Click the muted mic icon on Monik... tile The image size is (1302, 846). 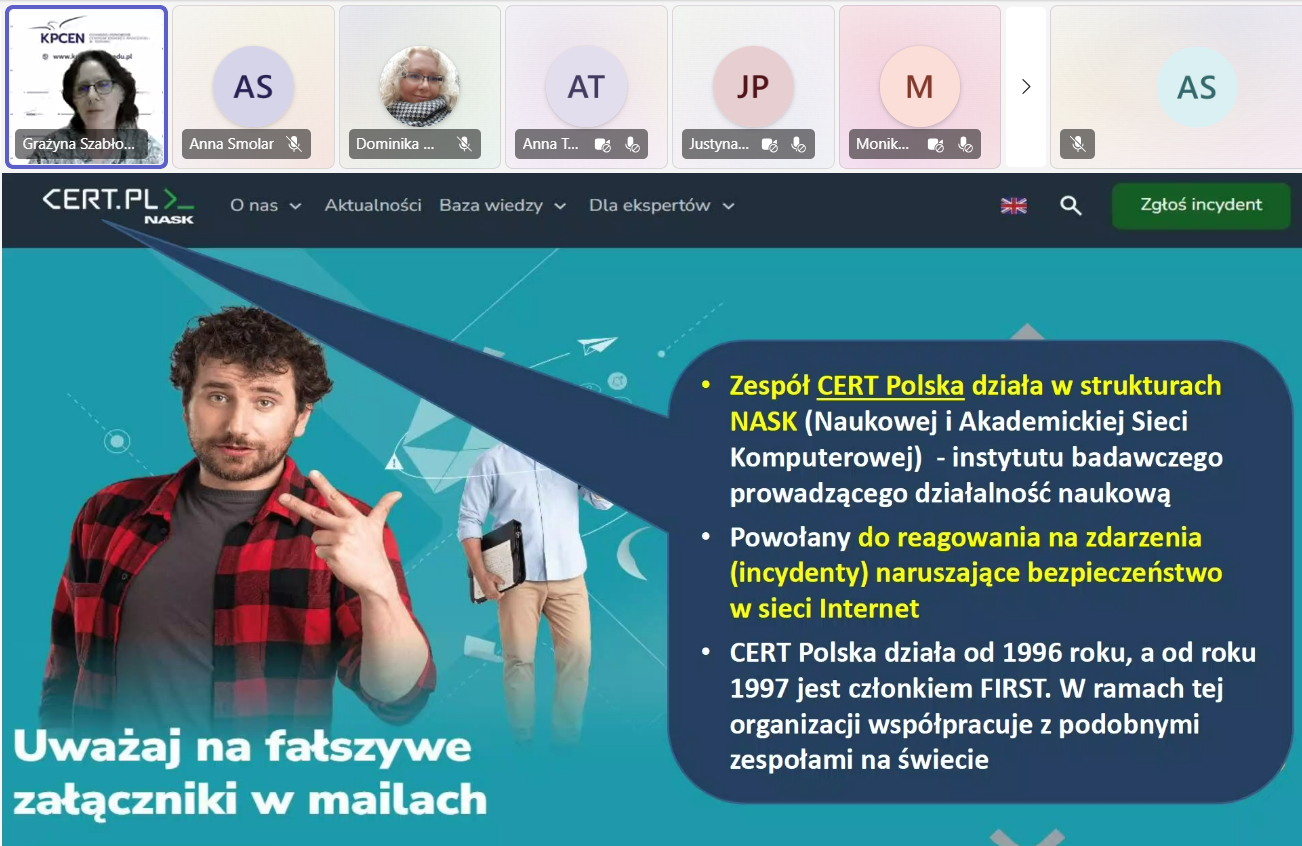pos(965,144)
